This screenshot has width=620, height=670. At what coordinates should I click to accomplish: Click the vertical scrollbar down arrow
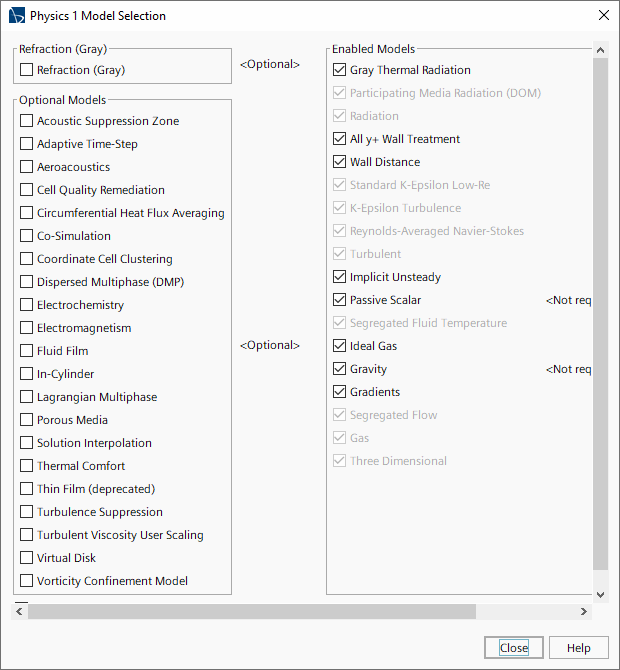point(600,594)
